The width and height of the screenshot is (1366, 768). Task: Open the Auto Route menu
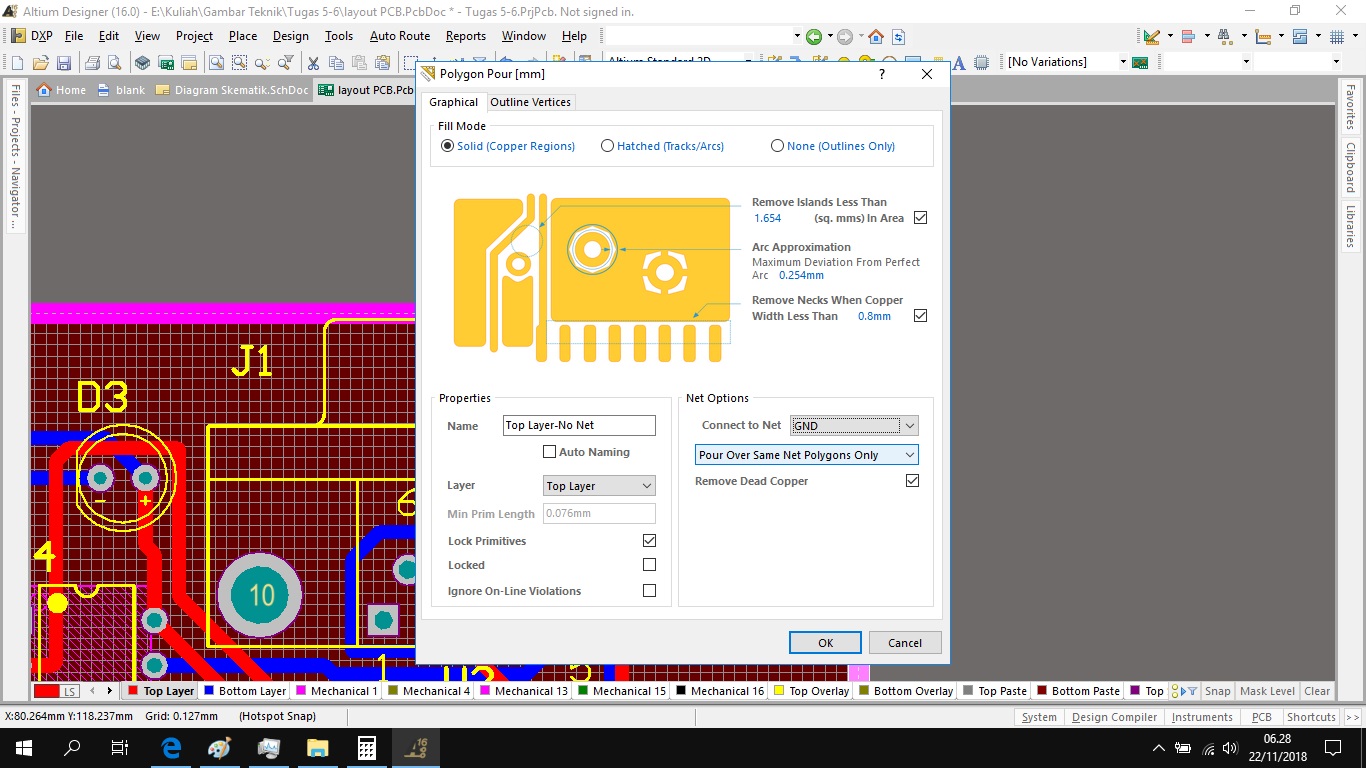tap(400, 36)
